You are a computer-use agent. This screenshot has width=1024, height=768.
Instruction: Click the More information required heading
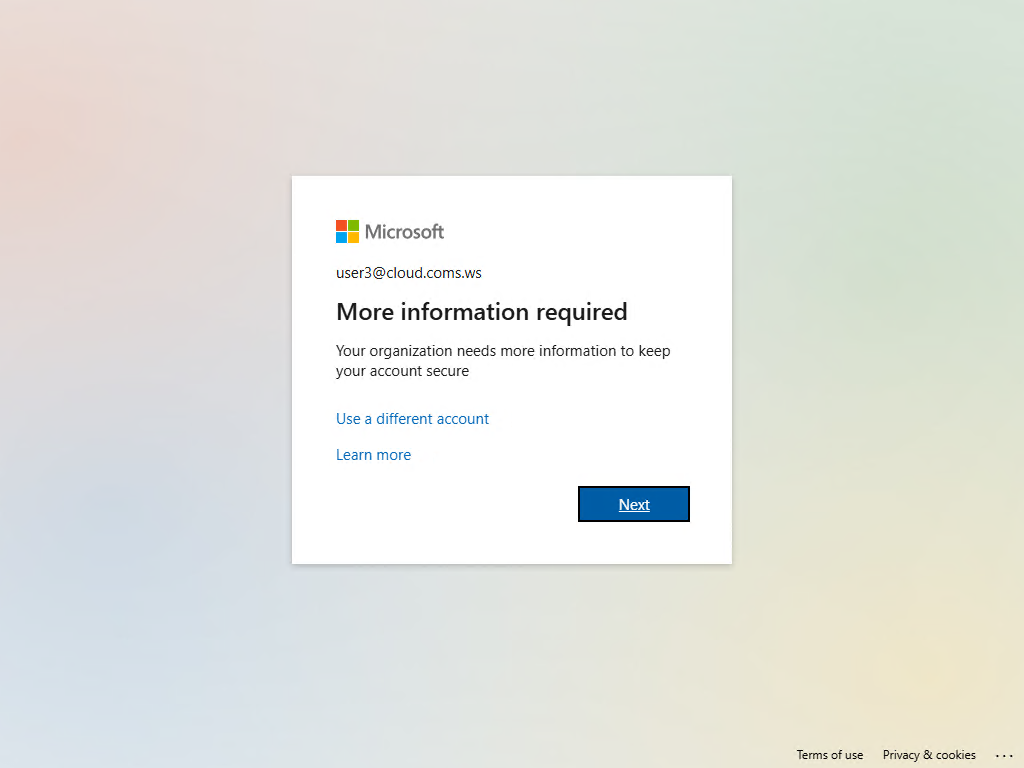[x=481, y=312]
